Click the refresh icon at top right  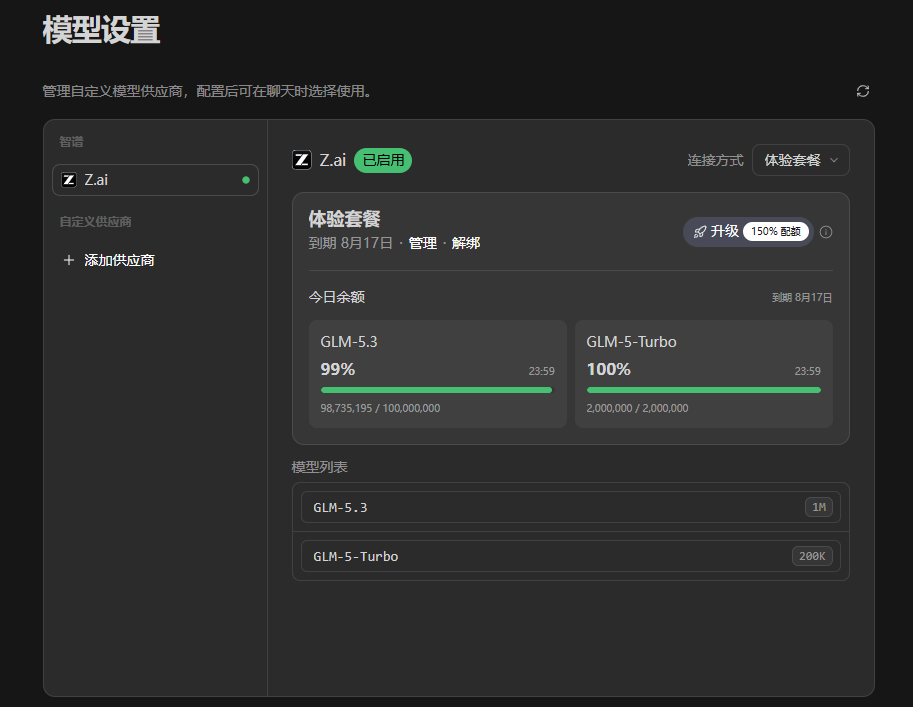[x=863, y=91]
